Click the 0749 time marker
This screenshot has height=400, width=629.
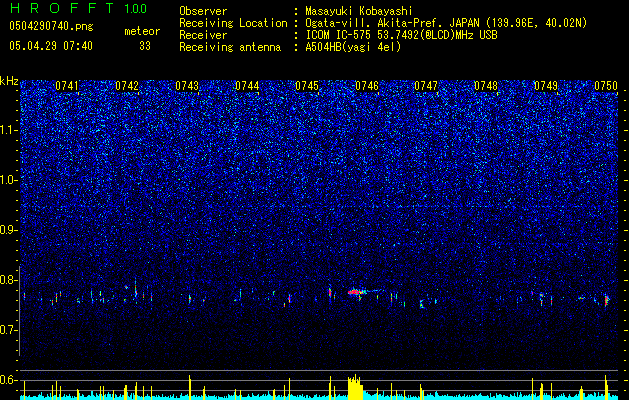pos(546,86)
